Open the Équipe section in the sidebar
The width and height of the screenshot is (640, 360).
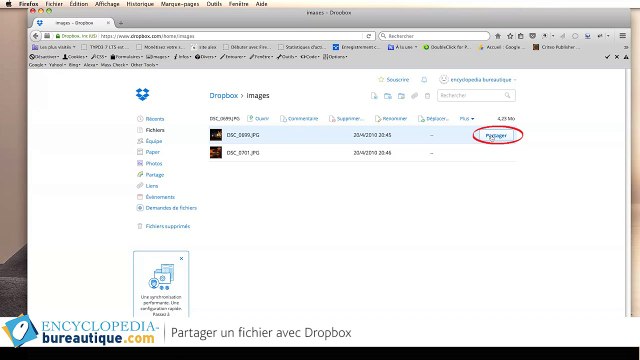154,141
